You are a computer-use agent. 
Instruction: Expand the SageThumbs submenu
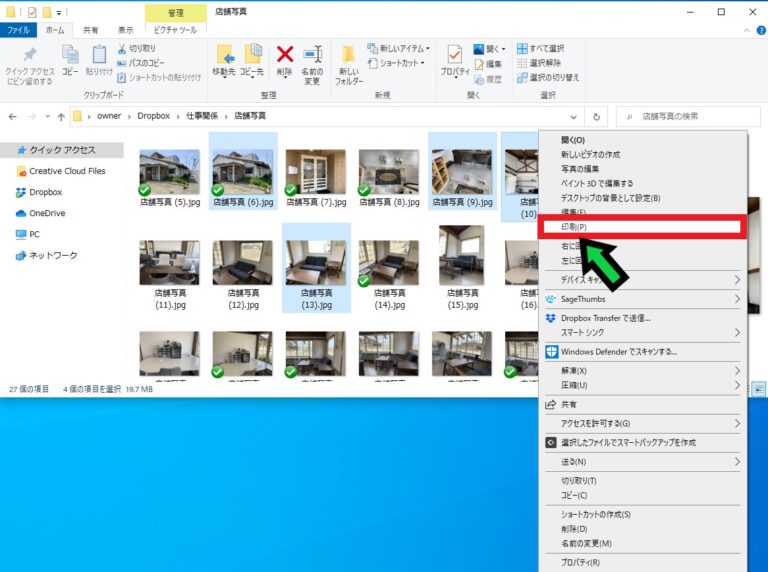642,299
